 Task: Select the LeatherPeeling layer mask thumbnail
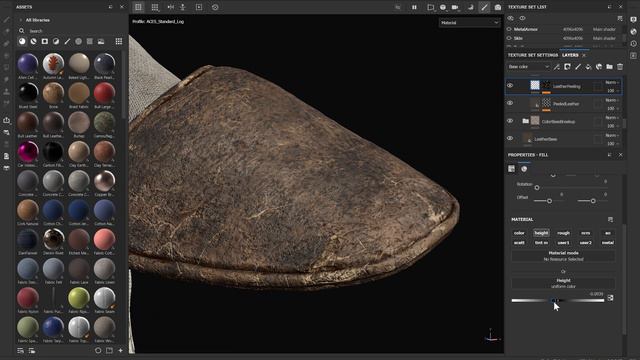coord(546,85)
